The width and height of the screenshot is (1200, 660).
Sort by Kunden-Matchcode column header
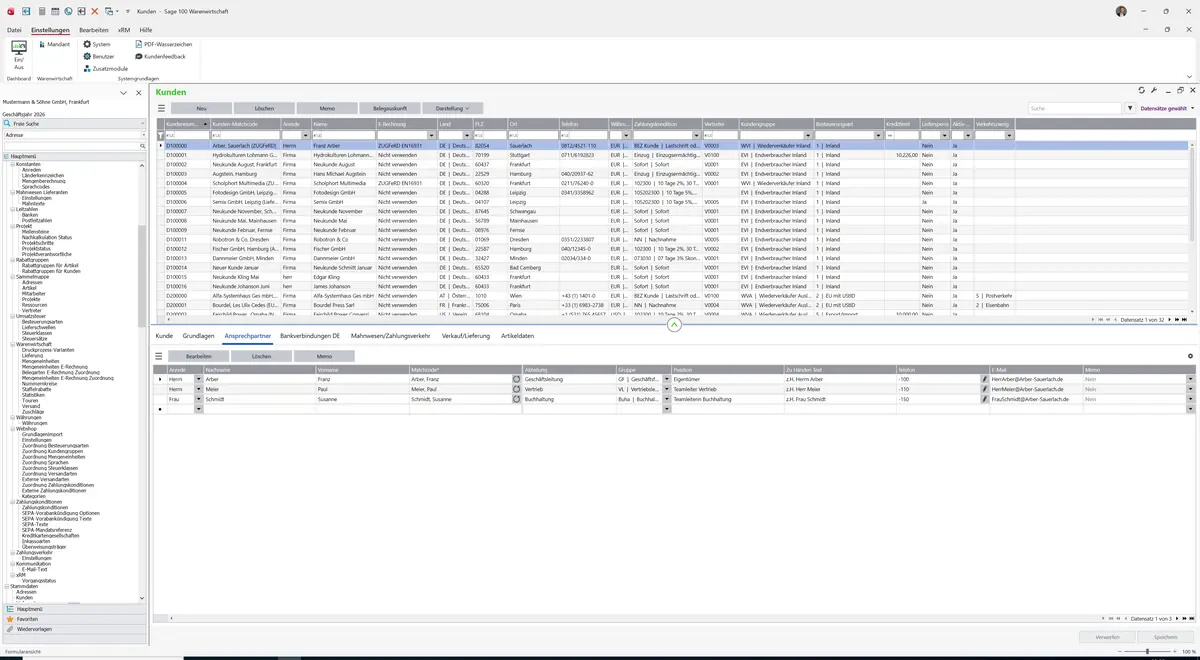click(245, 124)
